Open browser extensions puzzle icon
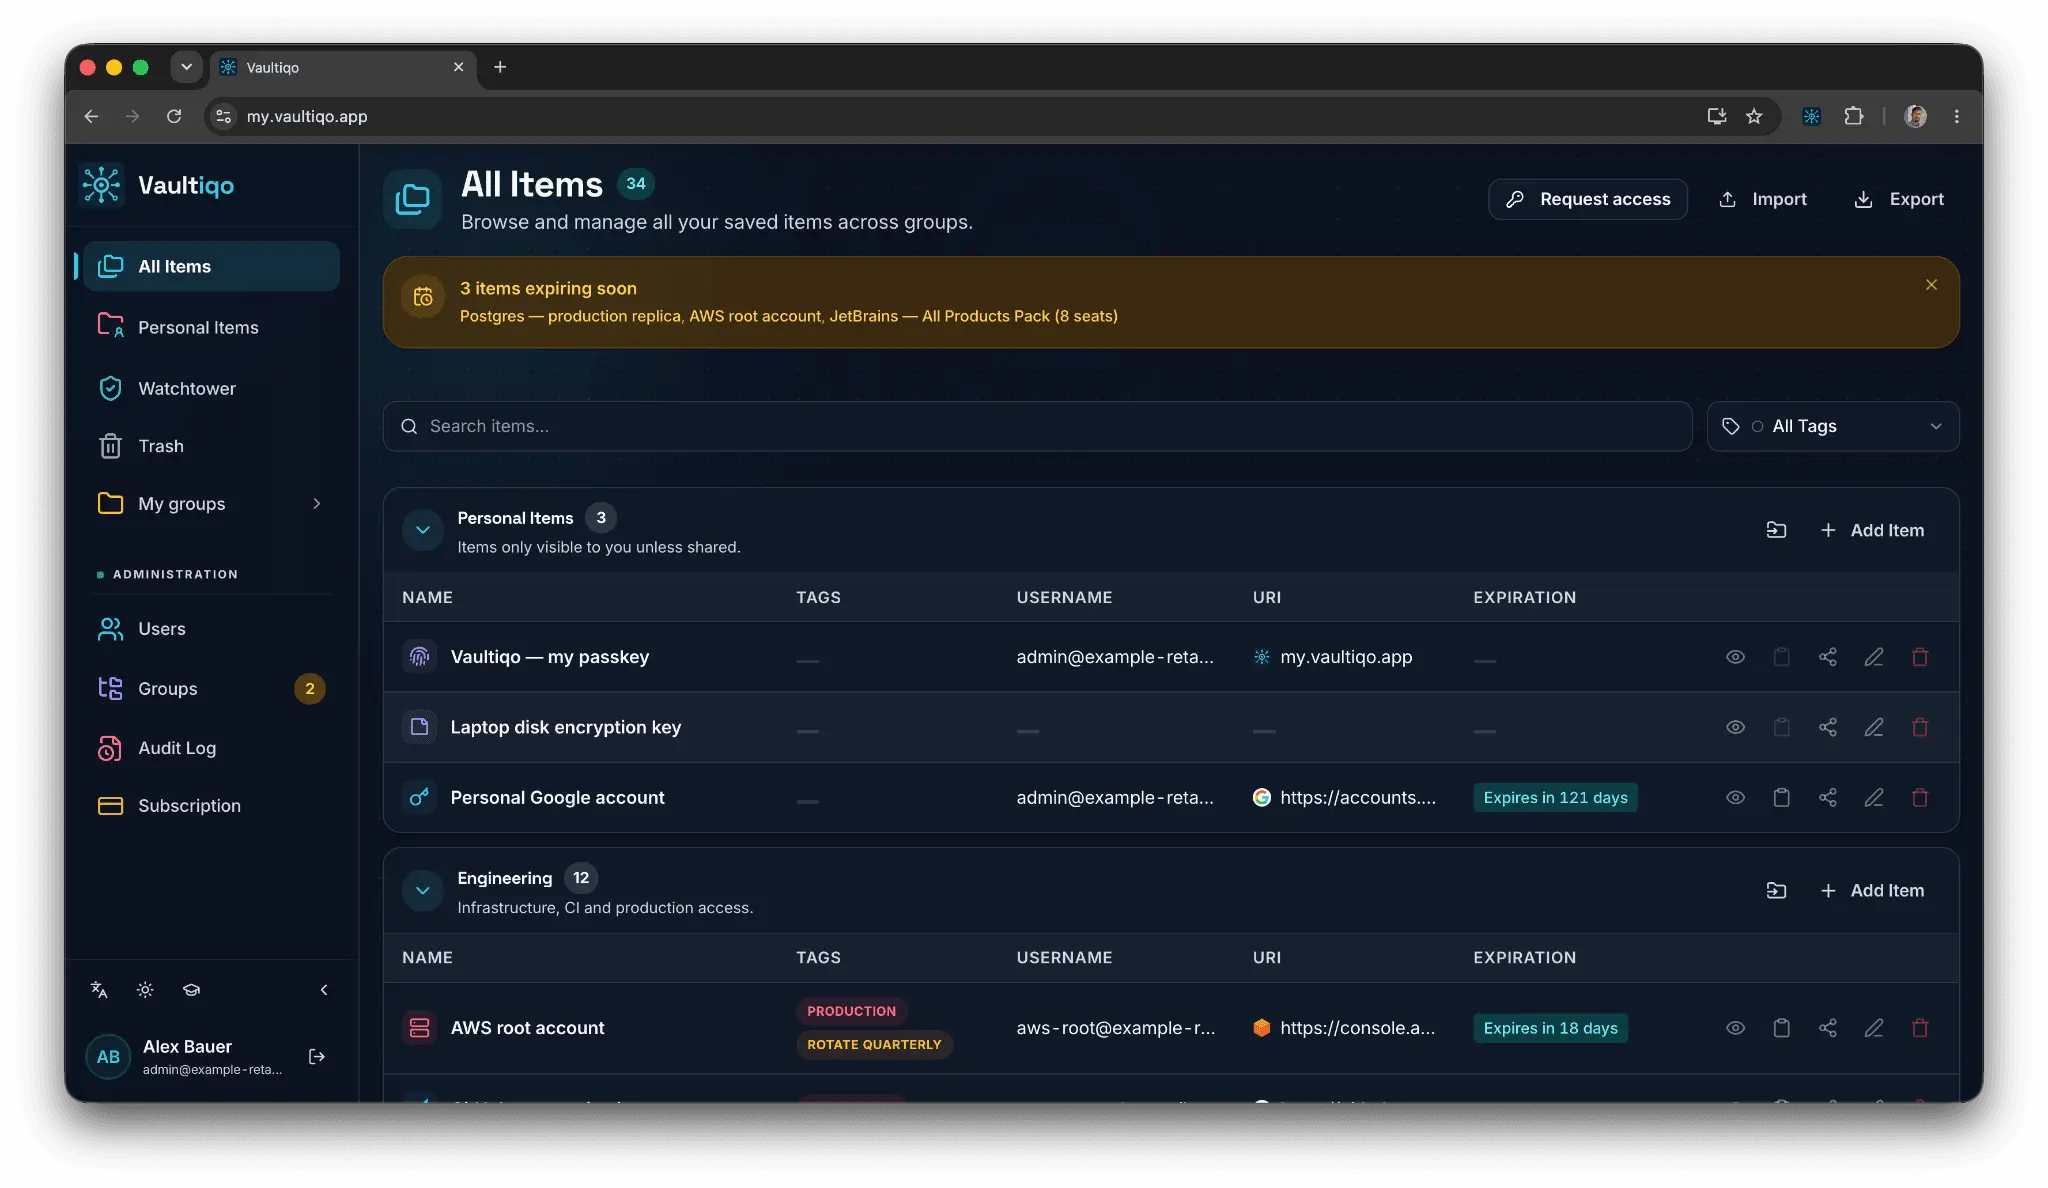Image resolution: width=2048 pixels, height=1188 pixels. (x=1853, y=116)
